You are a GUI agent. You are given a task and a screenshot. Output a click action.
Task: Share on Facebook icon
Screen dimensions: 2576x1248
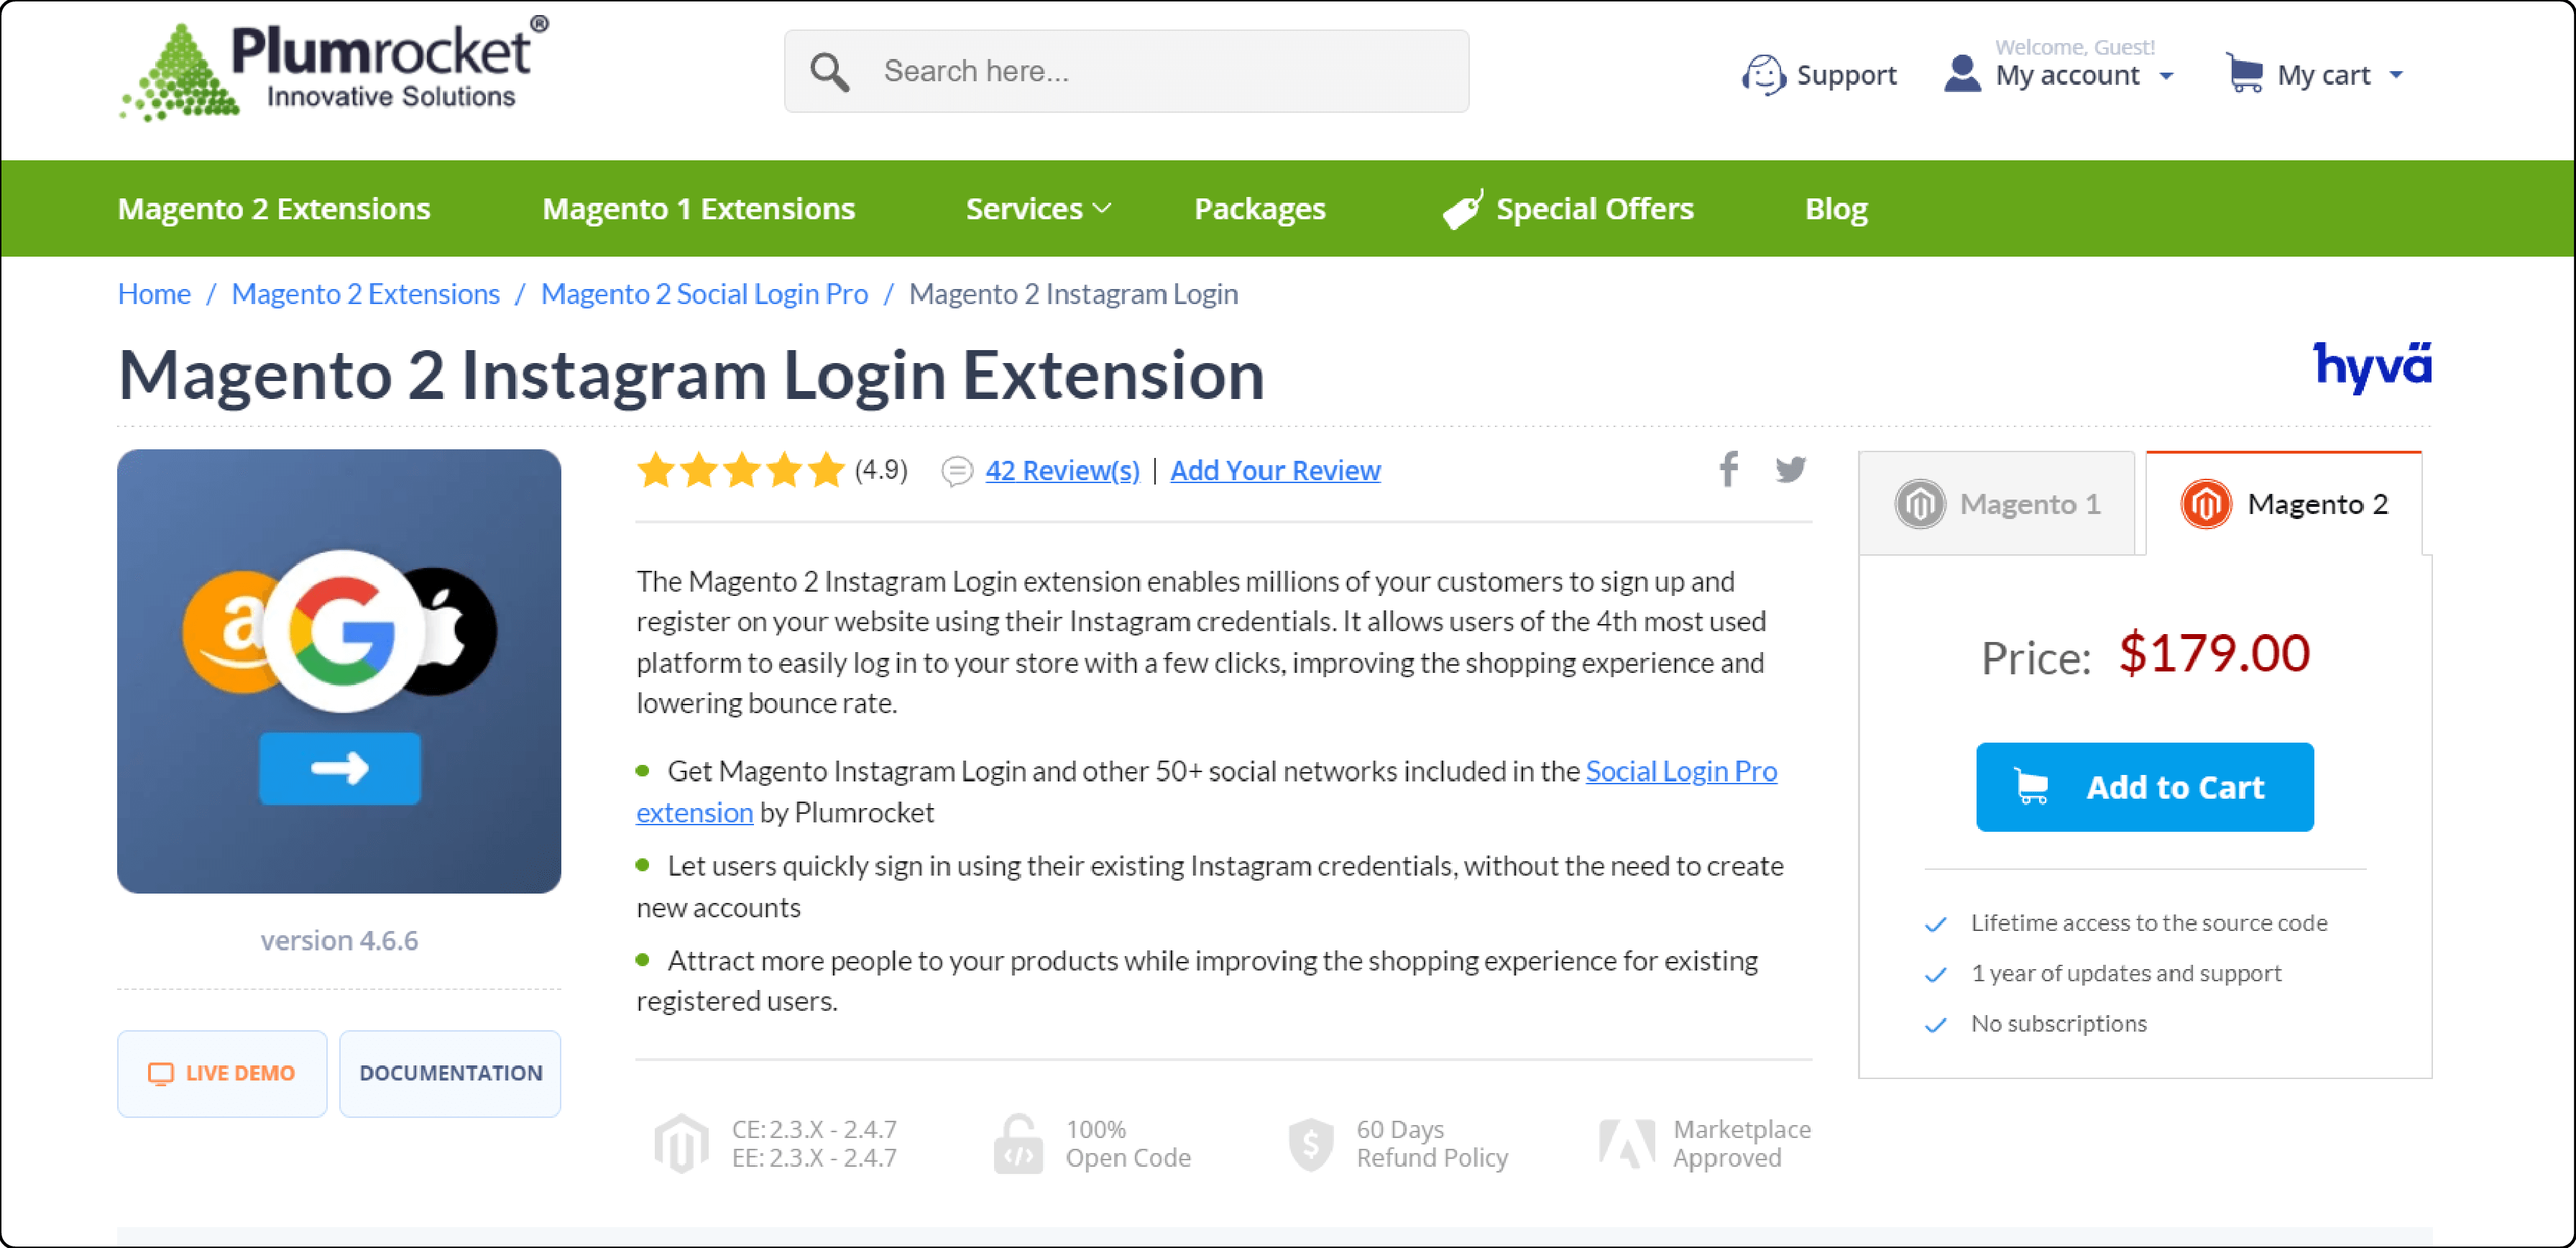(1728, 468)
